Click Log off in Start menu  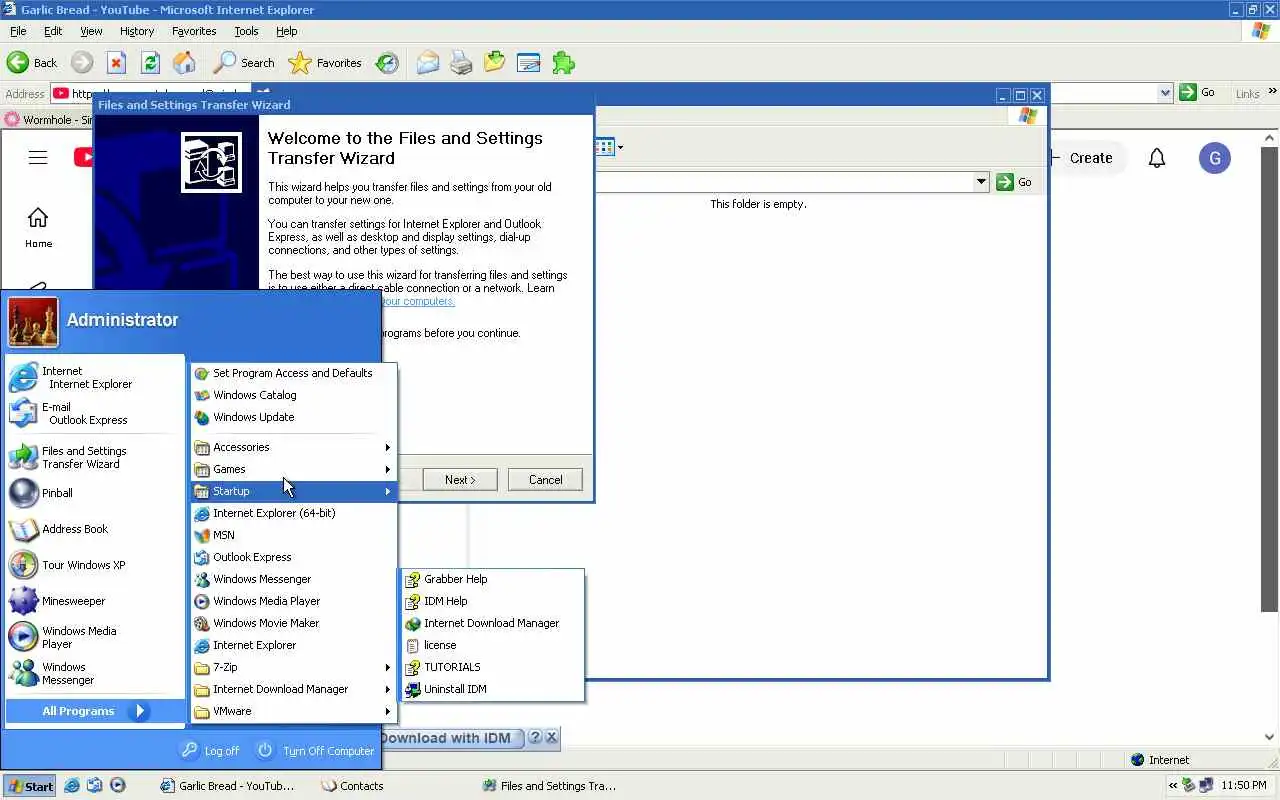click(210, 750)
